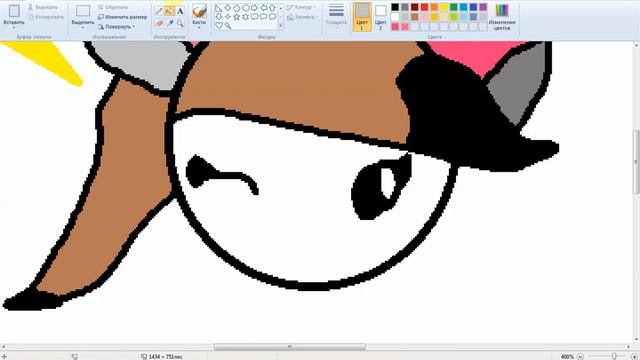The width and height of the screenshot is (640, 360).
Task: Select the Pencil tool
Action: pos(159,11)
